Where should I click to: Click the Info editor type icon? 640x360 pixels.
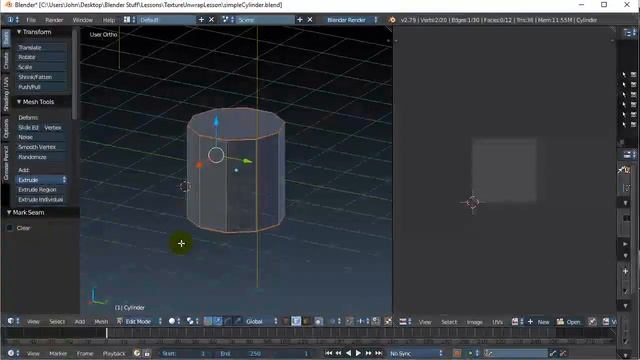coord(13,20)
